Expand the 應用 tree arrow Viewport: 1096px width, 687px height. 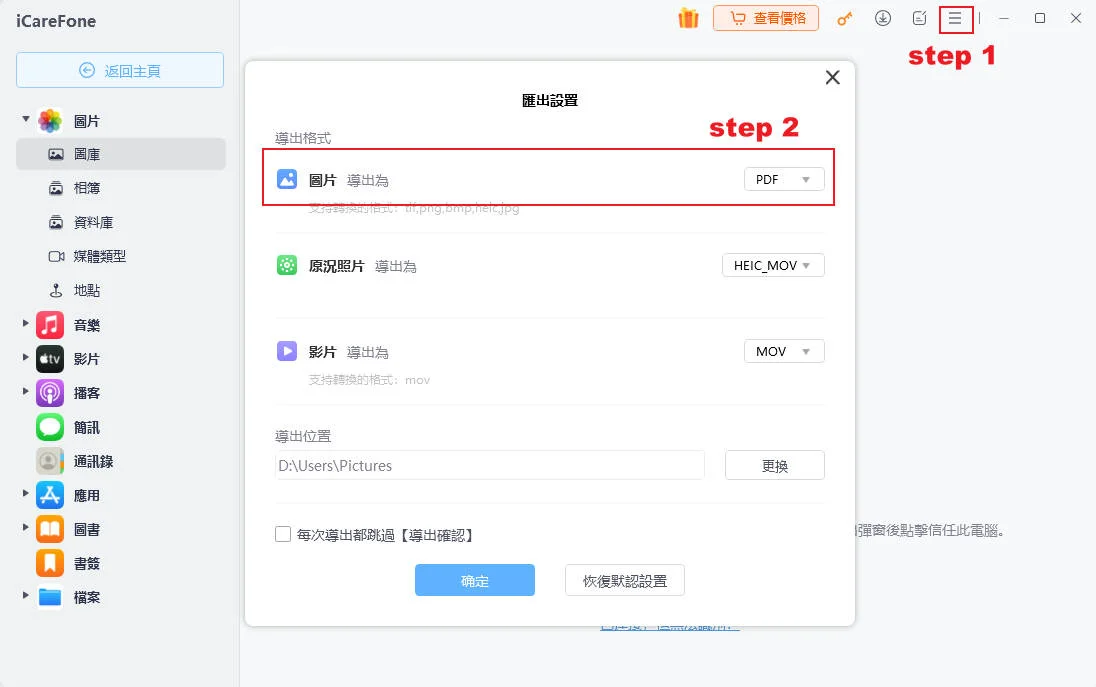pyautogui.click(x=26, y=493)
